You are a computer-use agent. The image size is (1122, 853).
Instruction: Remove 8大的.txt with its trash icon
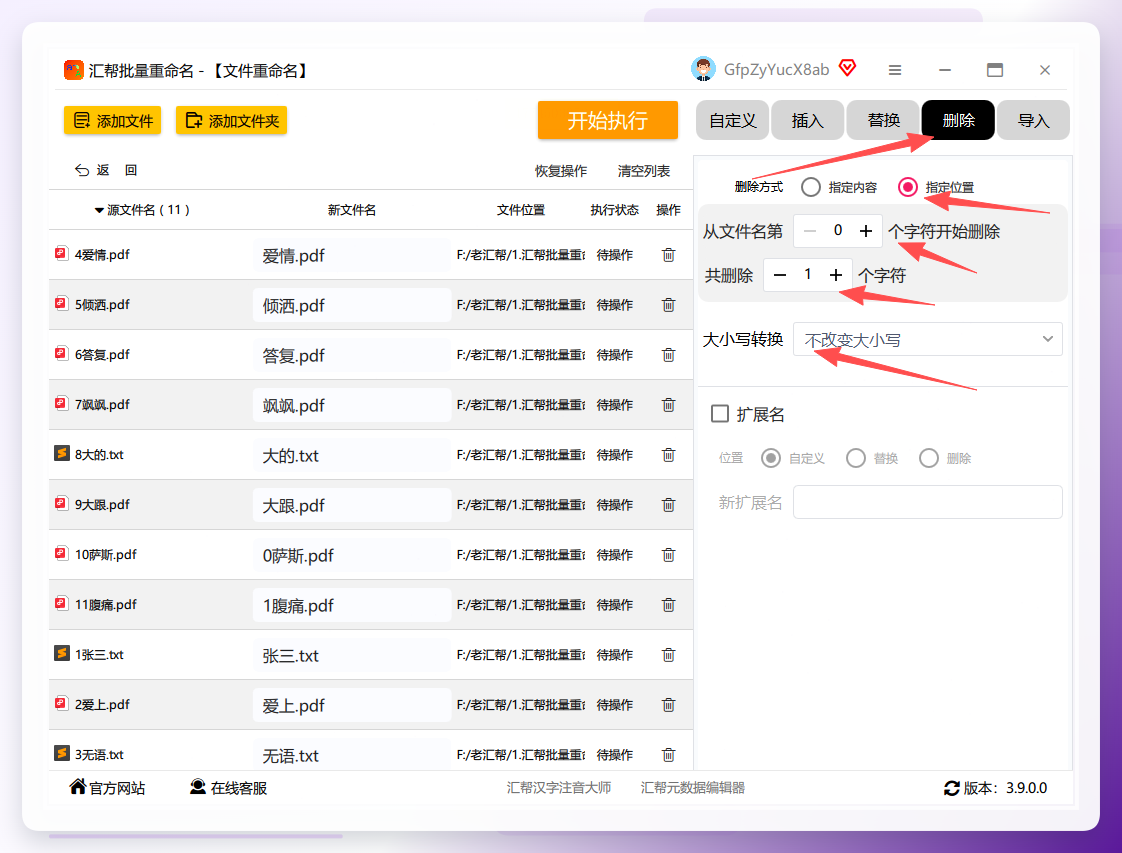668,455
